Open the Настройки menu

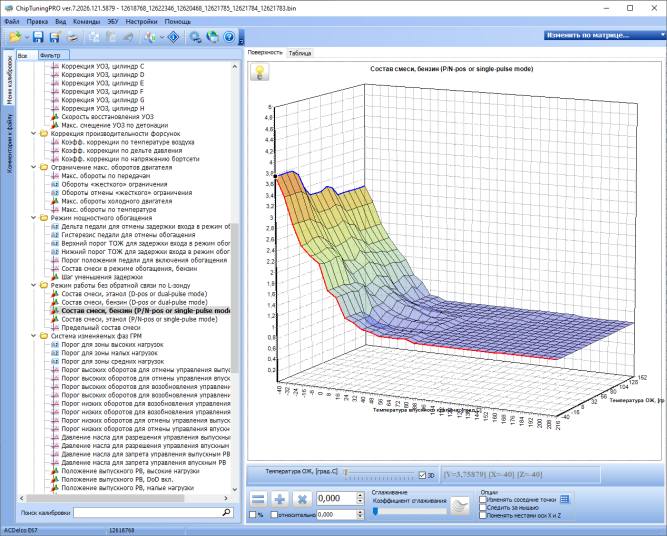pyautogui.click(x=141, y=21)
